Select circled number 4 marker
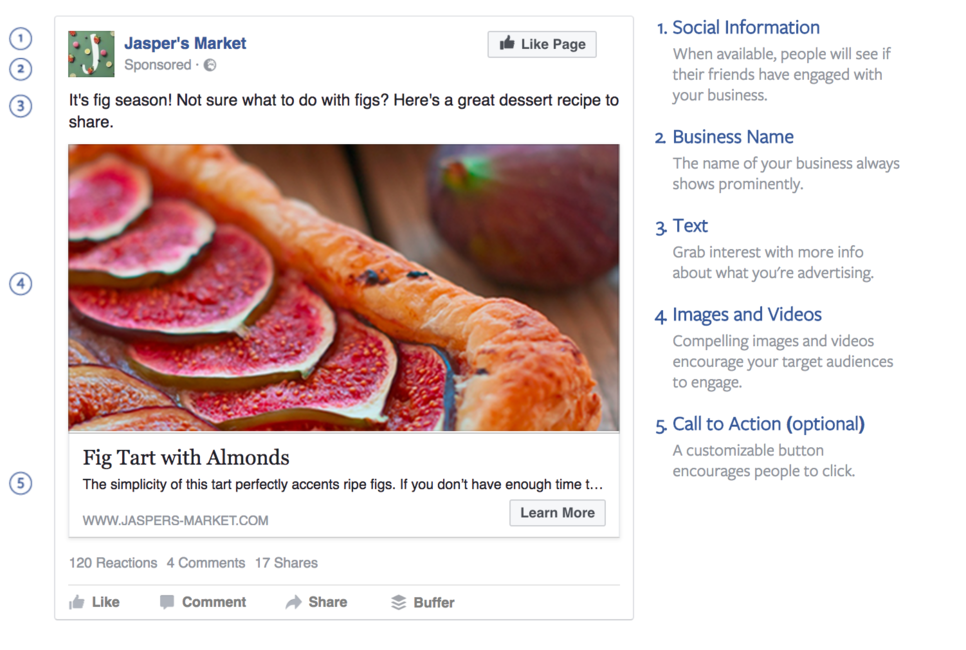 coord(20,283)
